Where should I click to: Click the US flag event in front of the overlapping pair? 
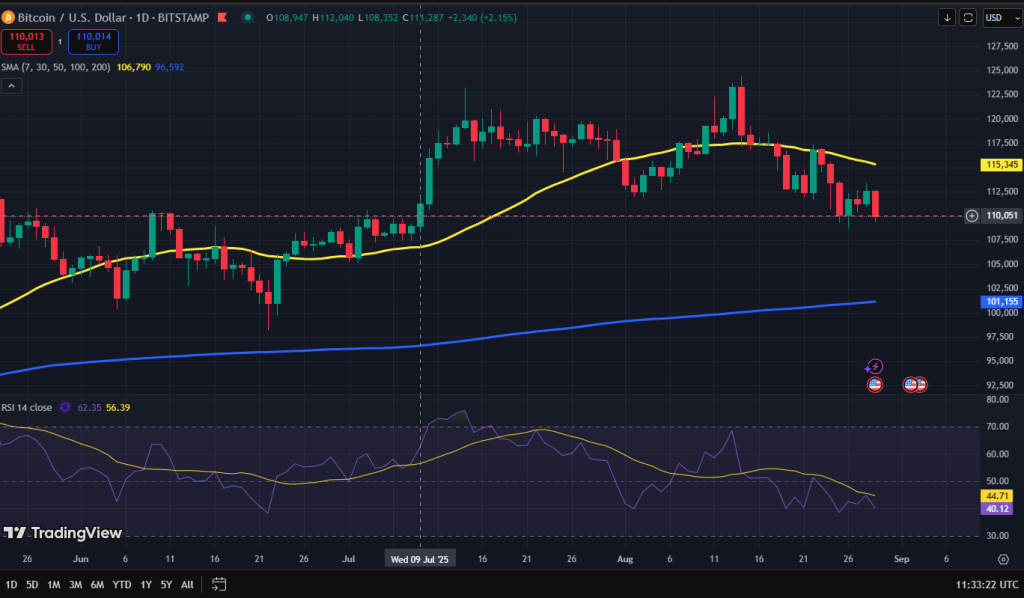click(x=910, y=385)
